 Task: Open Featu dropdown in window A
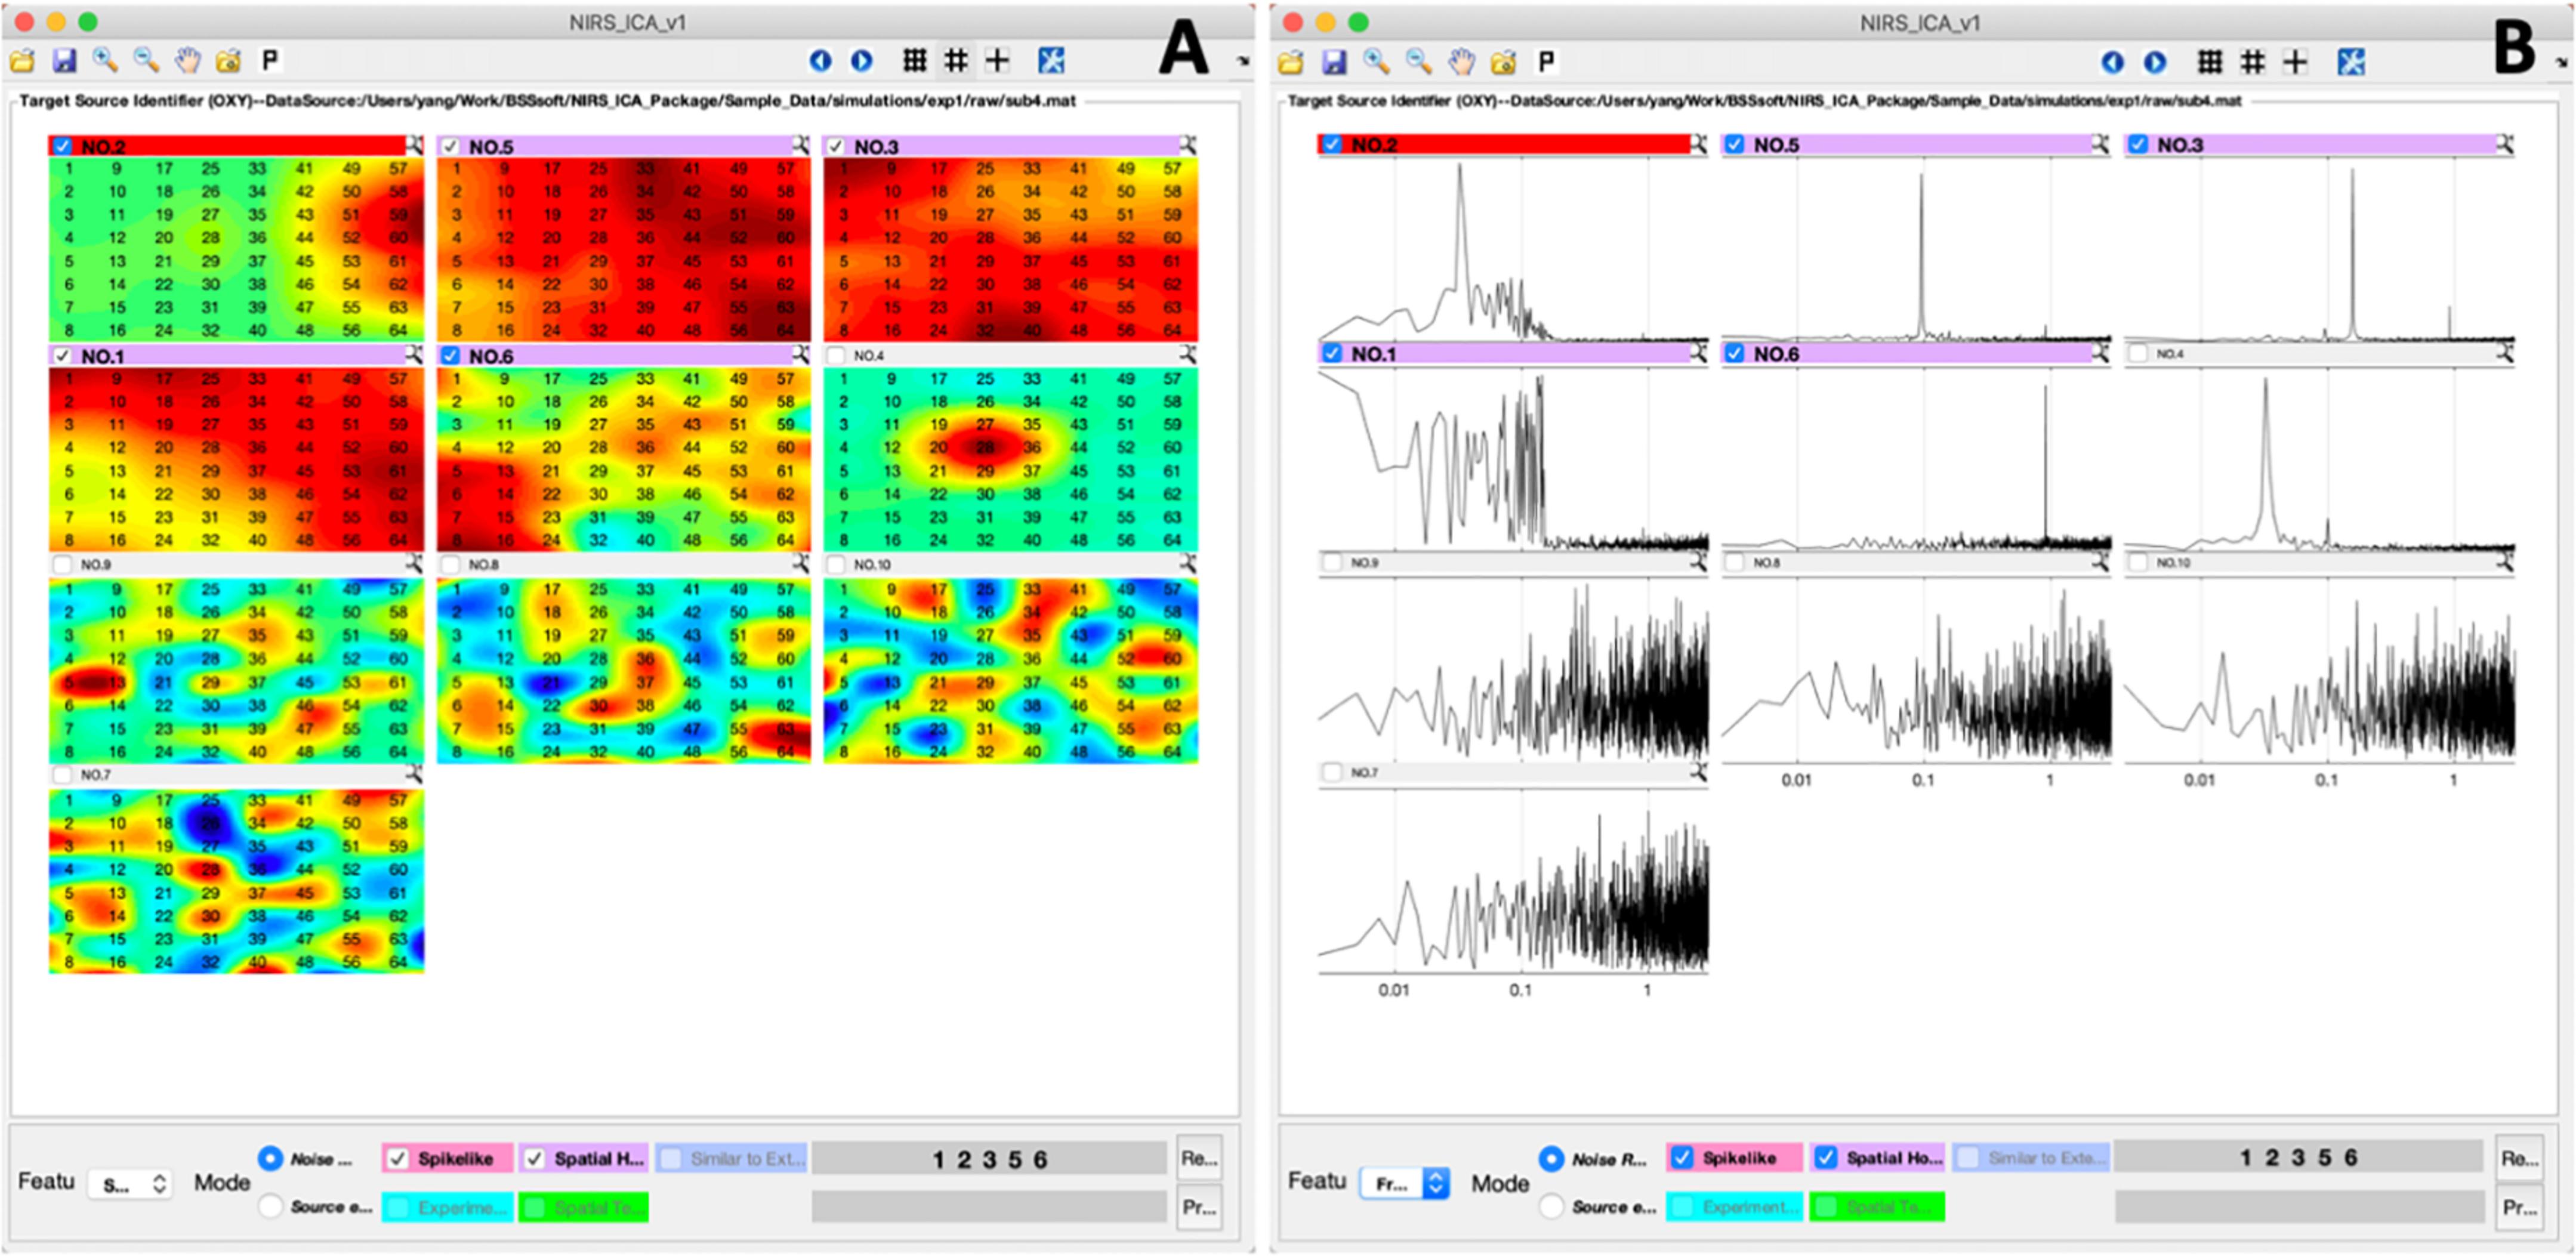[130, 1185]
